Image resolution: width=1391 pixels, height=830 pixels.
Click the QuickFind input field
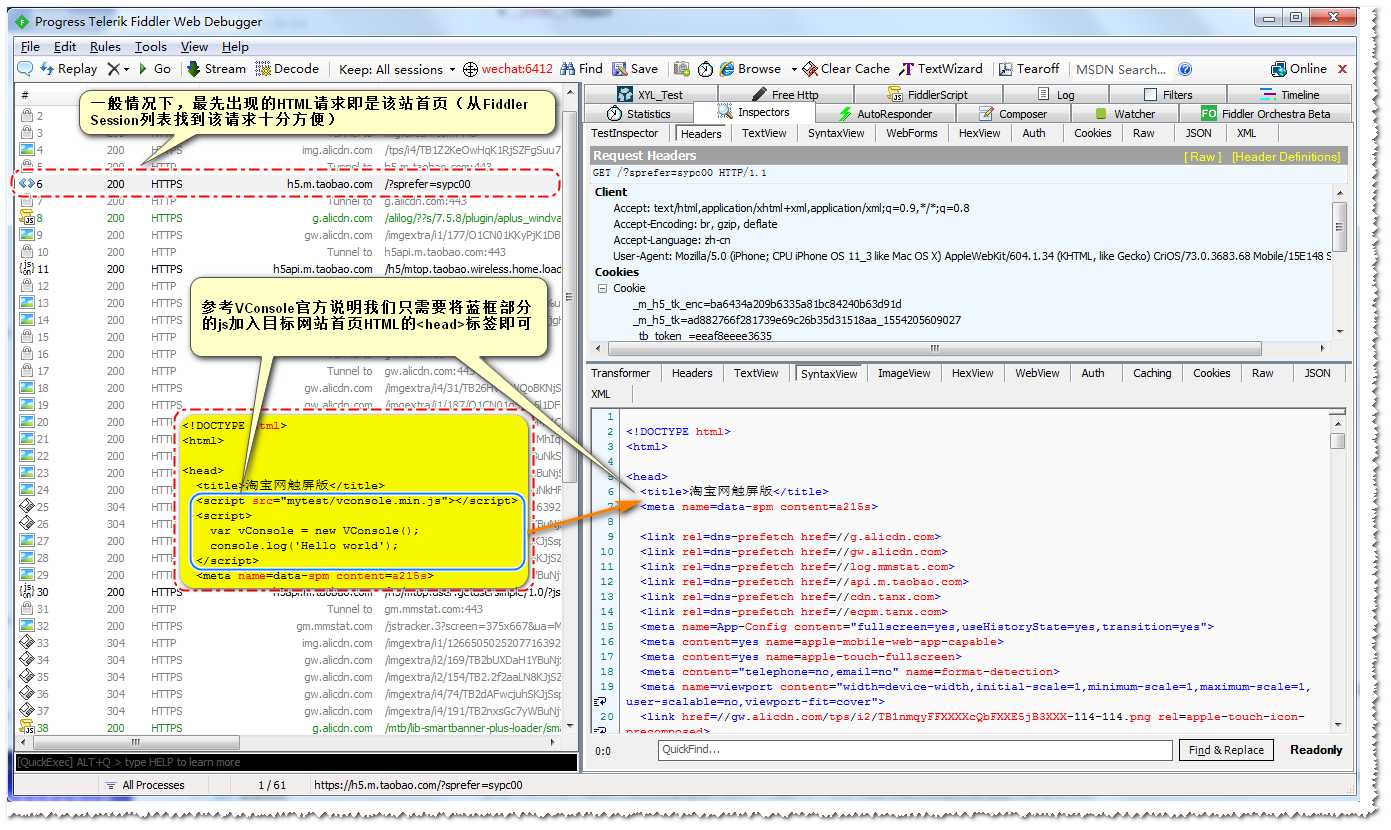click(915, 750)
